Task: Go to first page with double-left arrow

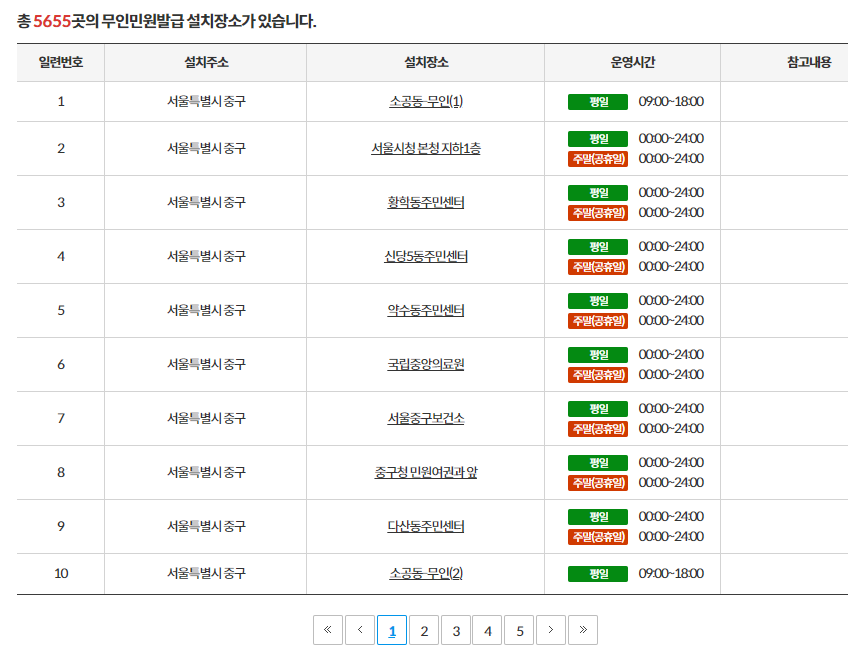Action: (328, 630)
